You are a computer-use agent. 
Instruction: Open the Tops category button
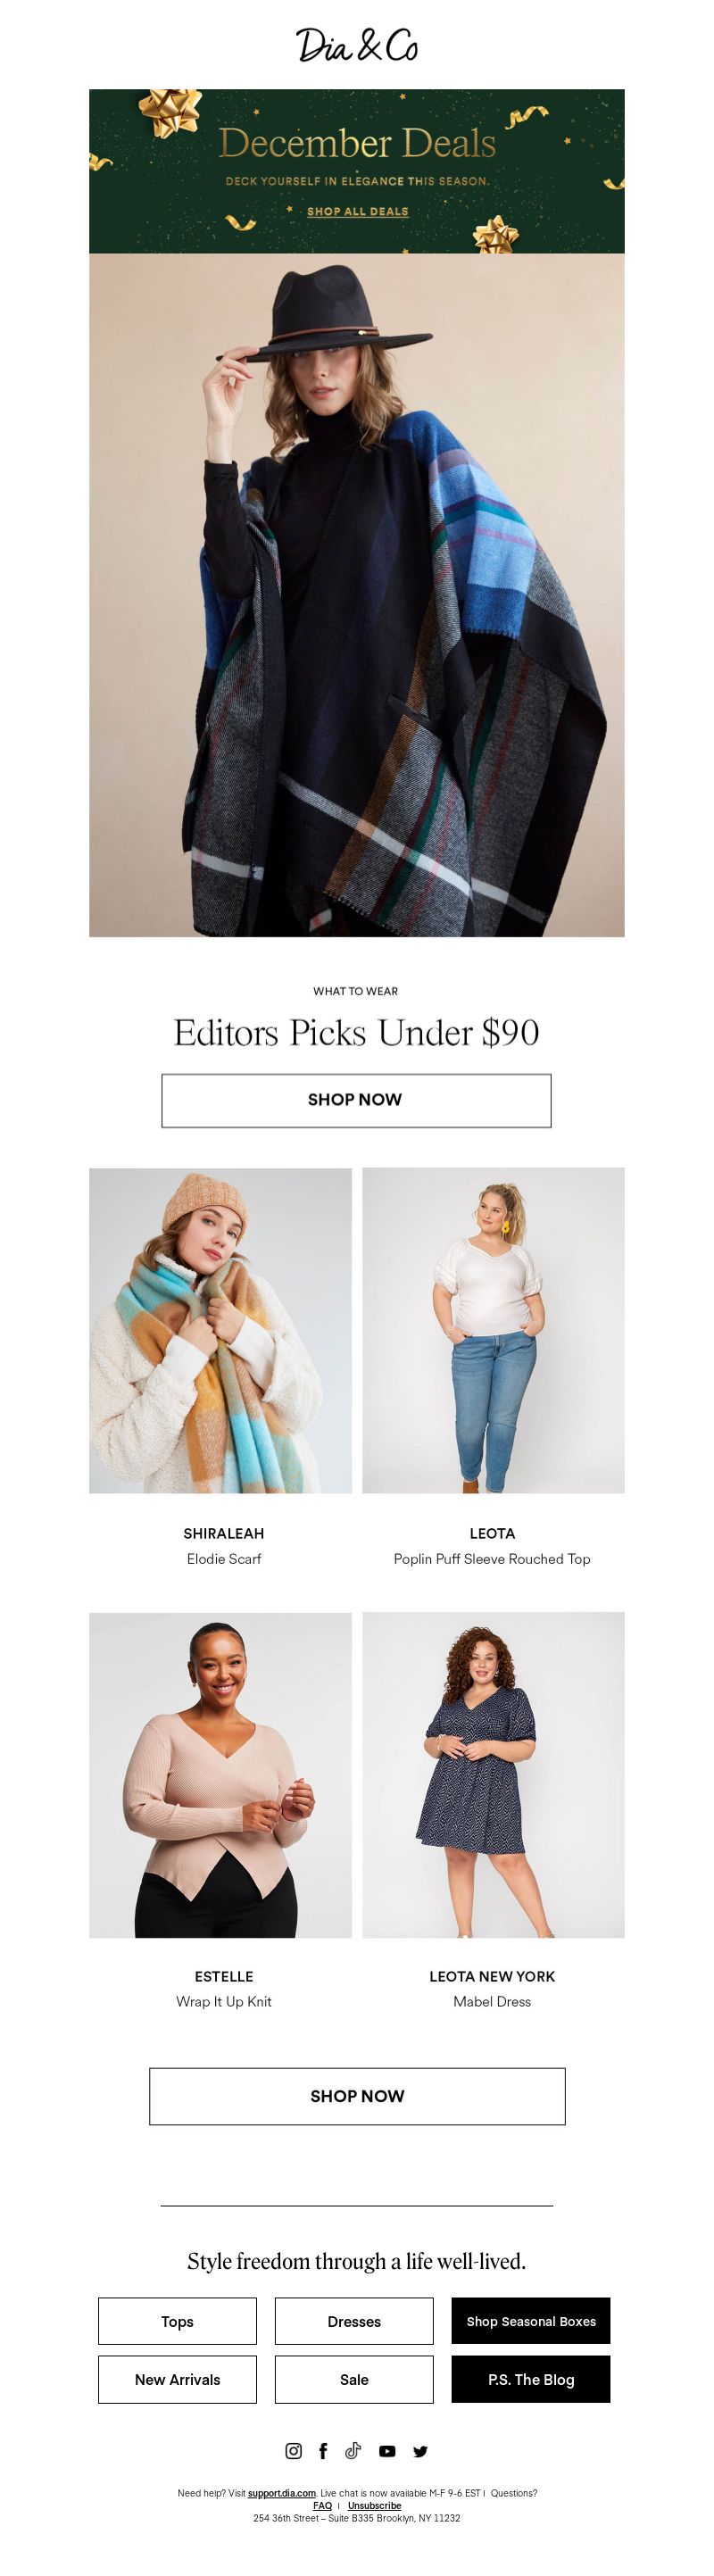(177, 2321)
